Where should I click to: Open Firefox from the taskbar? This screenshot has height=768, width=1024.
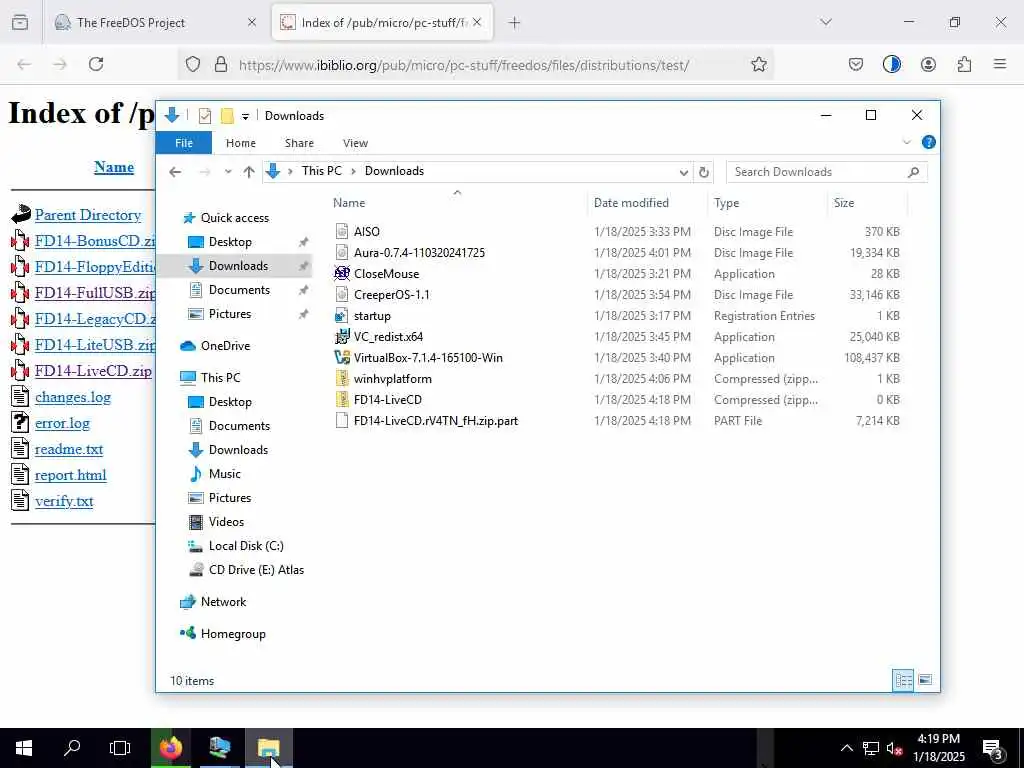click(170, 748)
